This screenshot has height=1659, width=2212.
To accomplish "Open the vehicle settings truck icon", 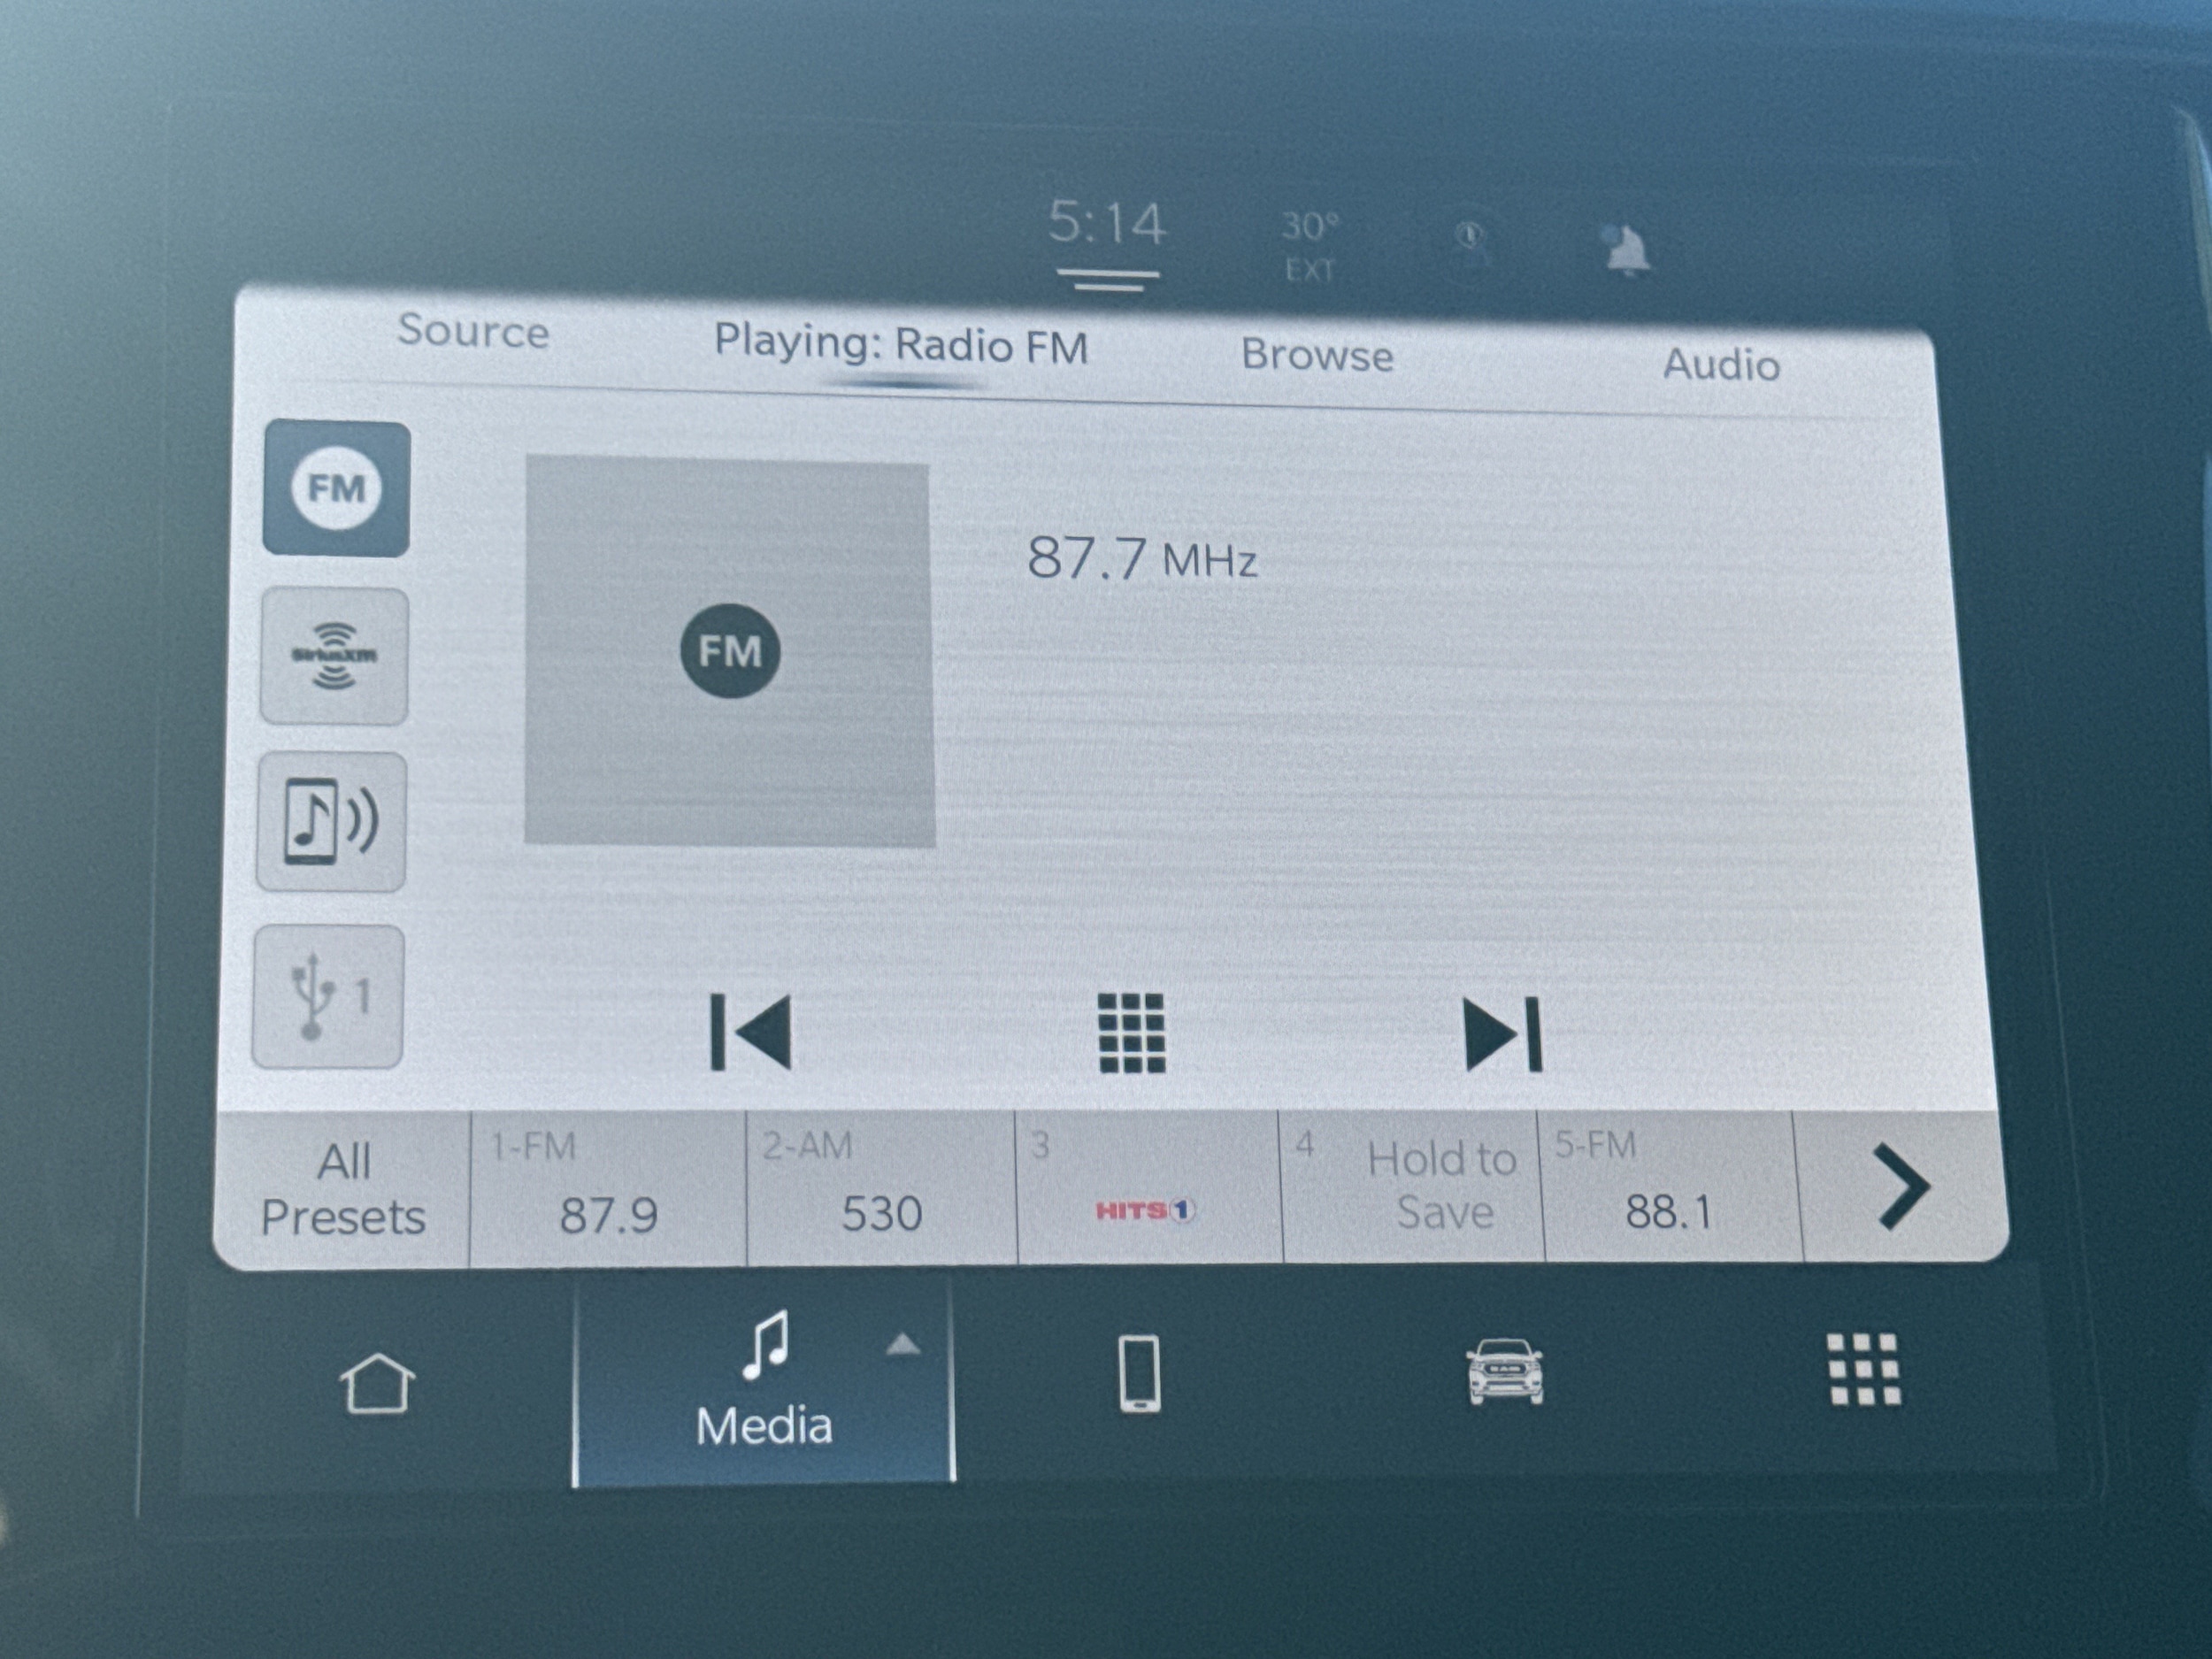I will pos(1504,1372).
